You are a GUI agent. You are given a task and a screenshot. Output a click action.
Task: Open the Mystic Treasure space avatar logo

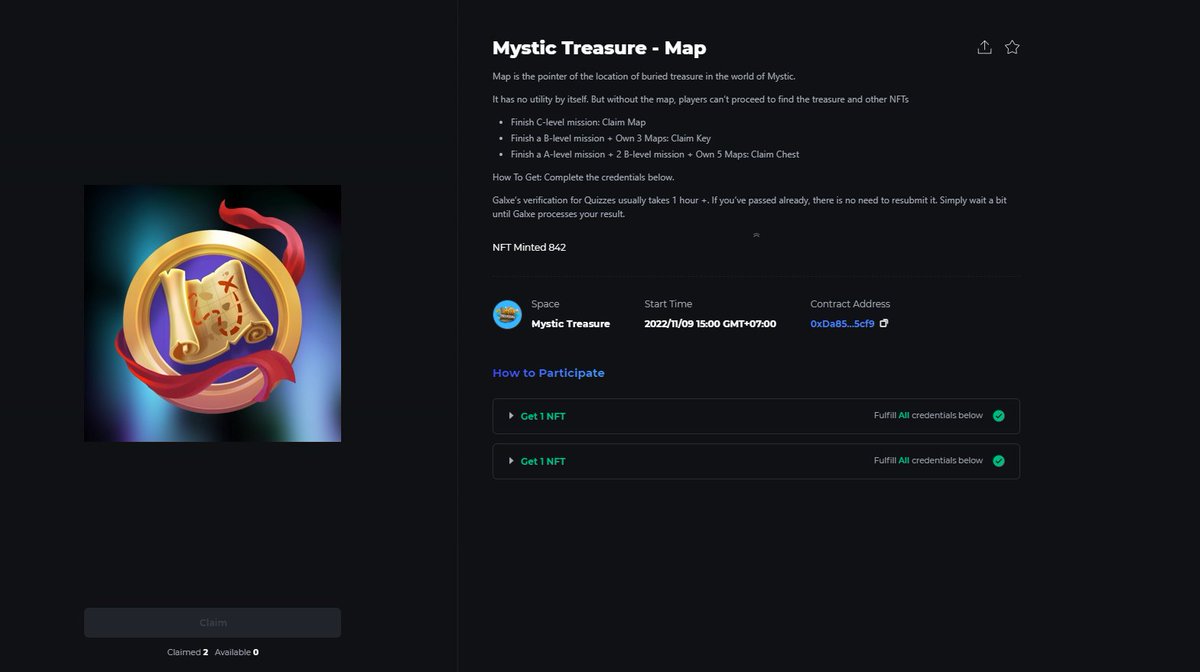[x=506, y=314]
